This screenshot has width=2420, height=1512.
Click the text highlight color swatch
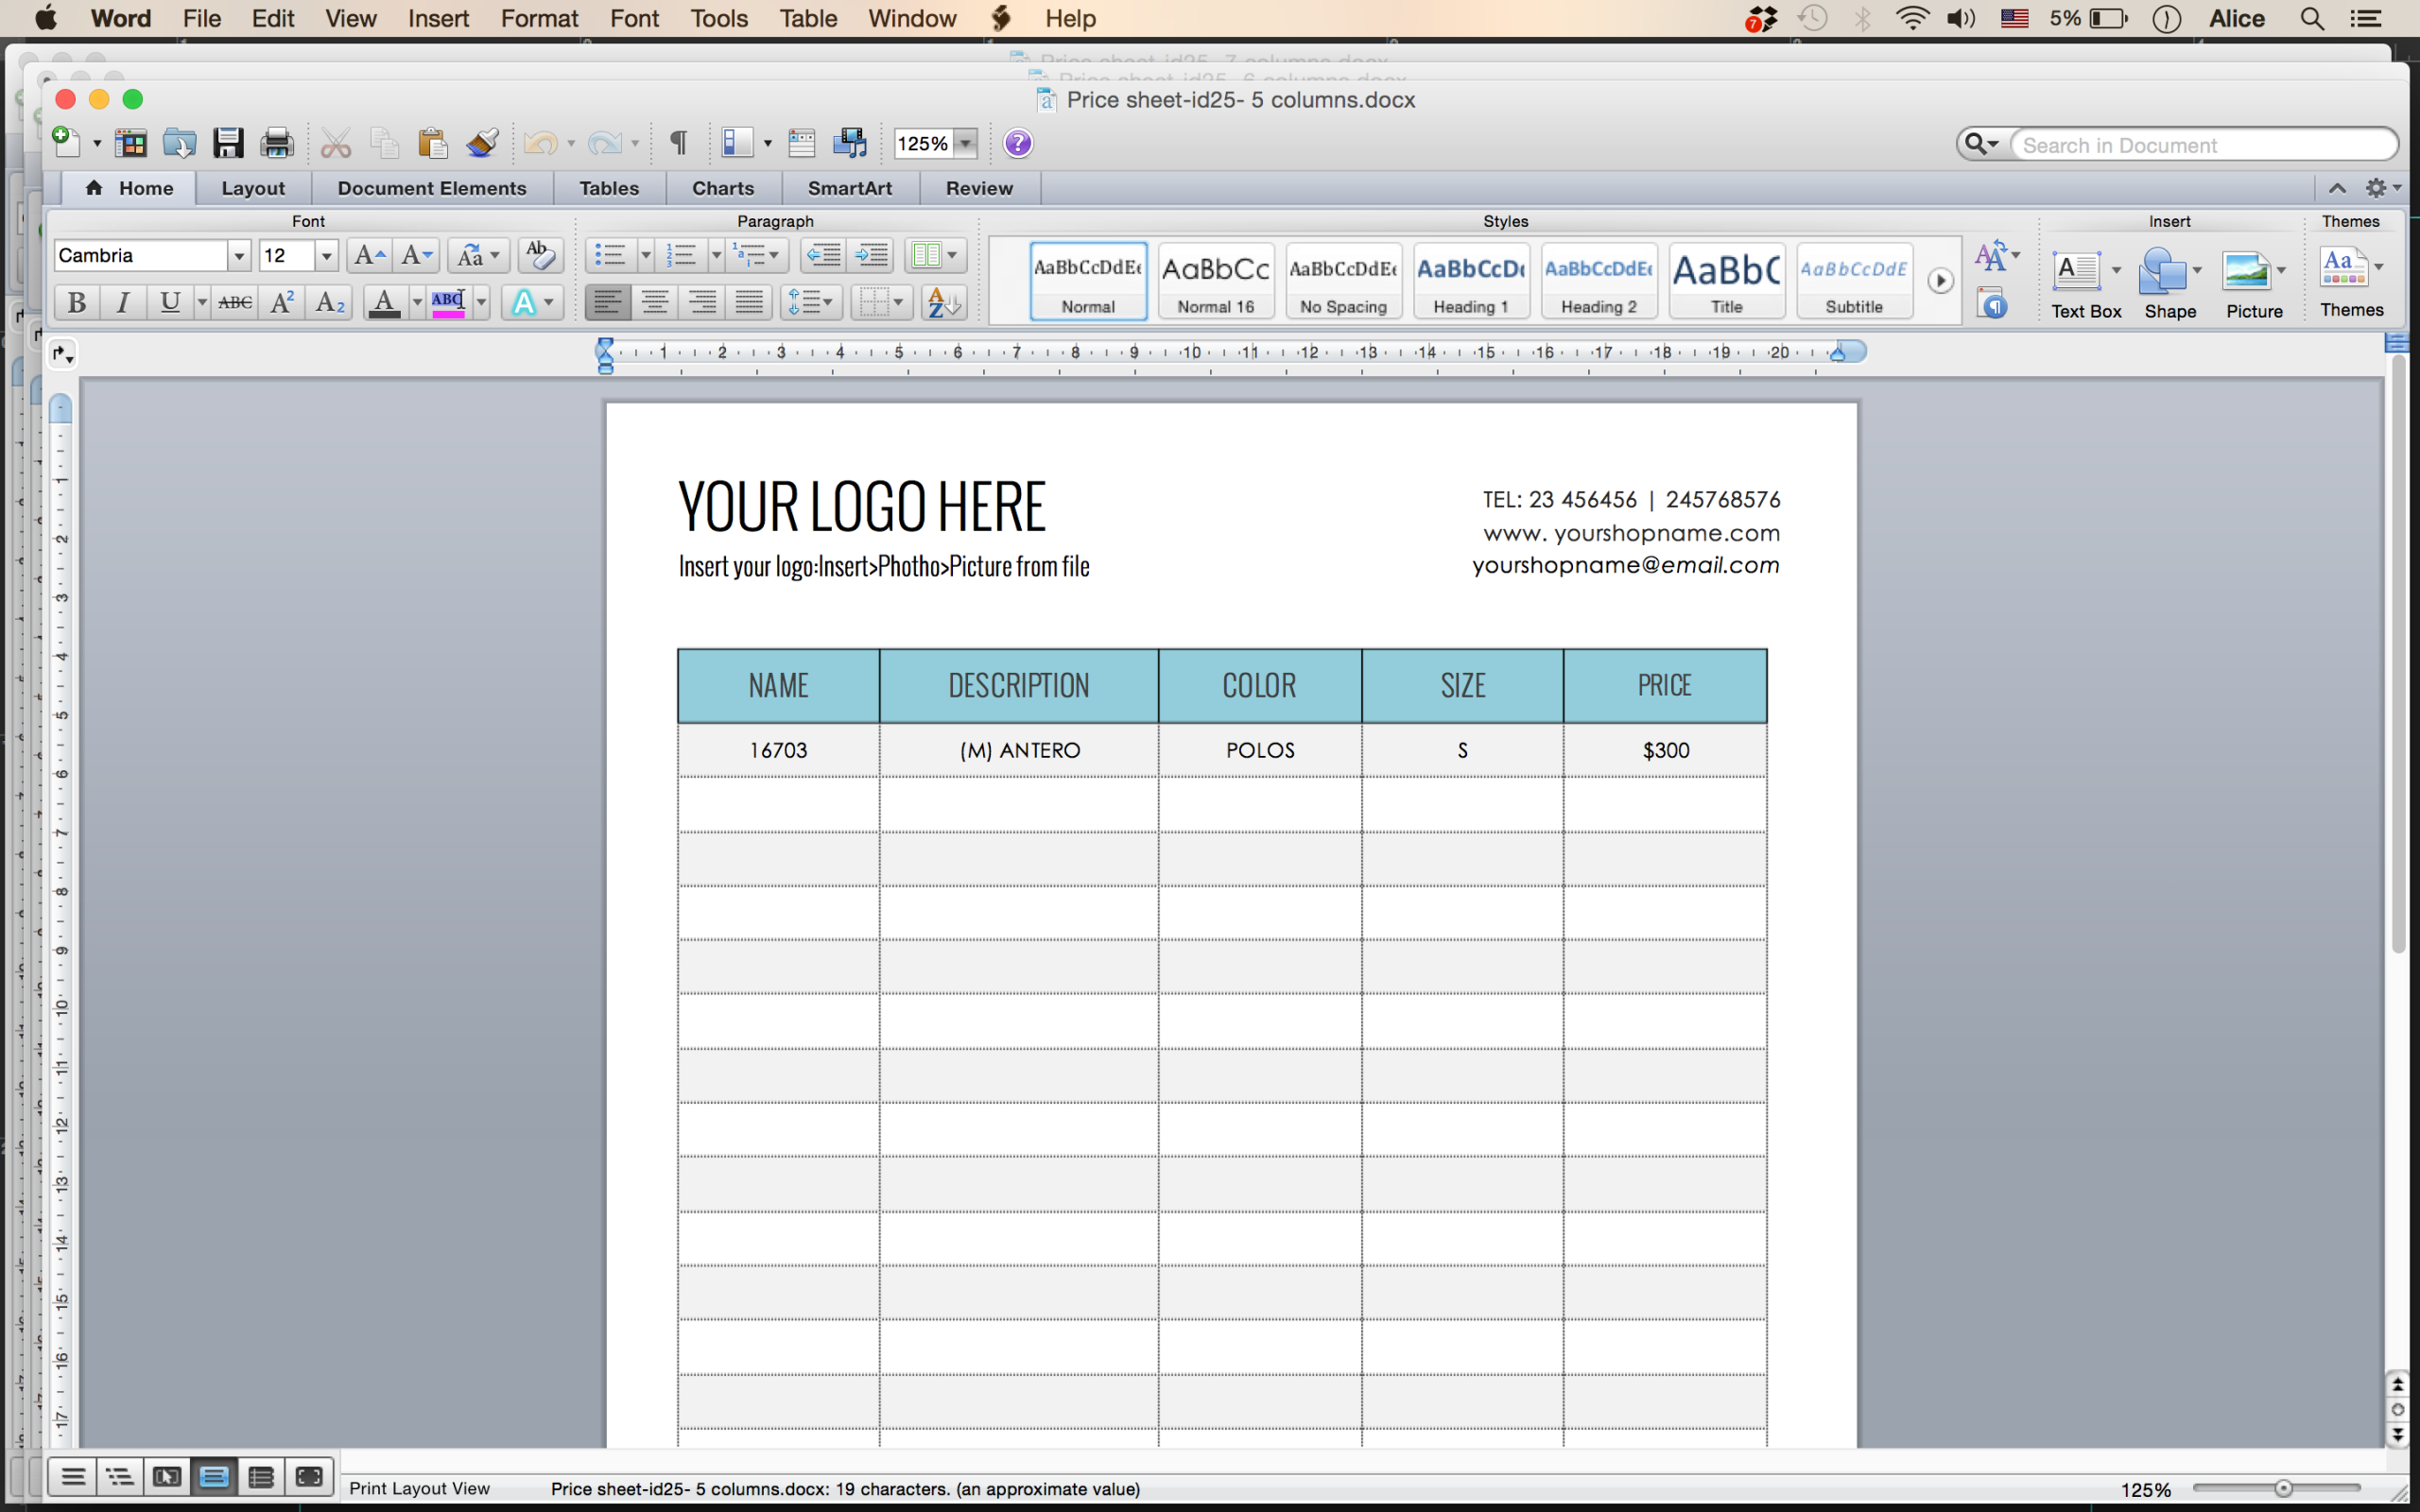(448, 302)
